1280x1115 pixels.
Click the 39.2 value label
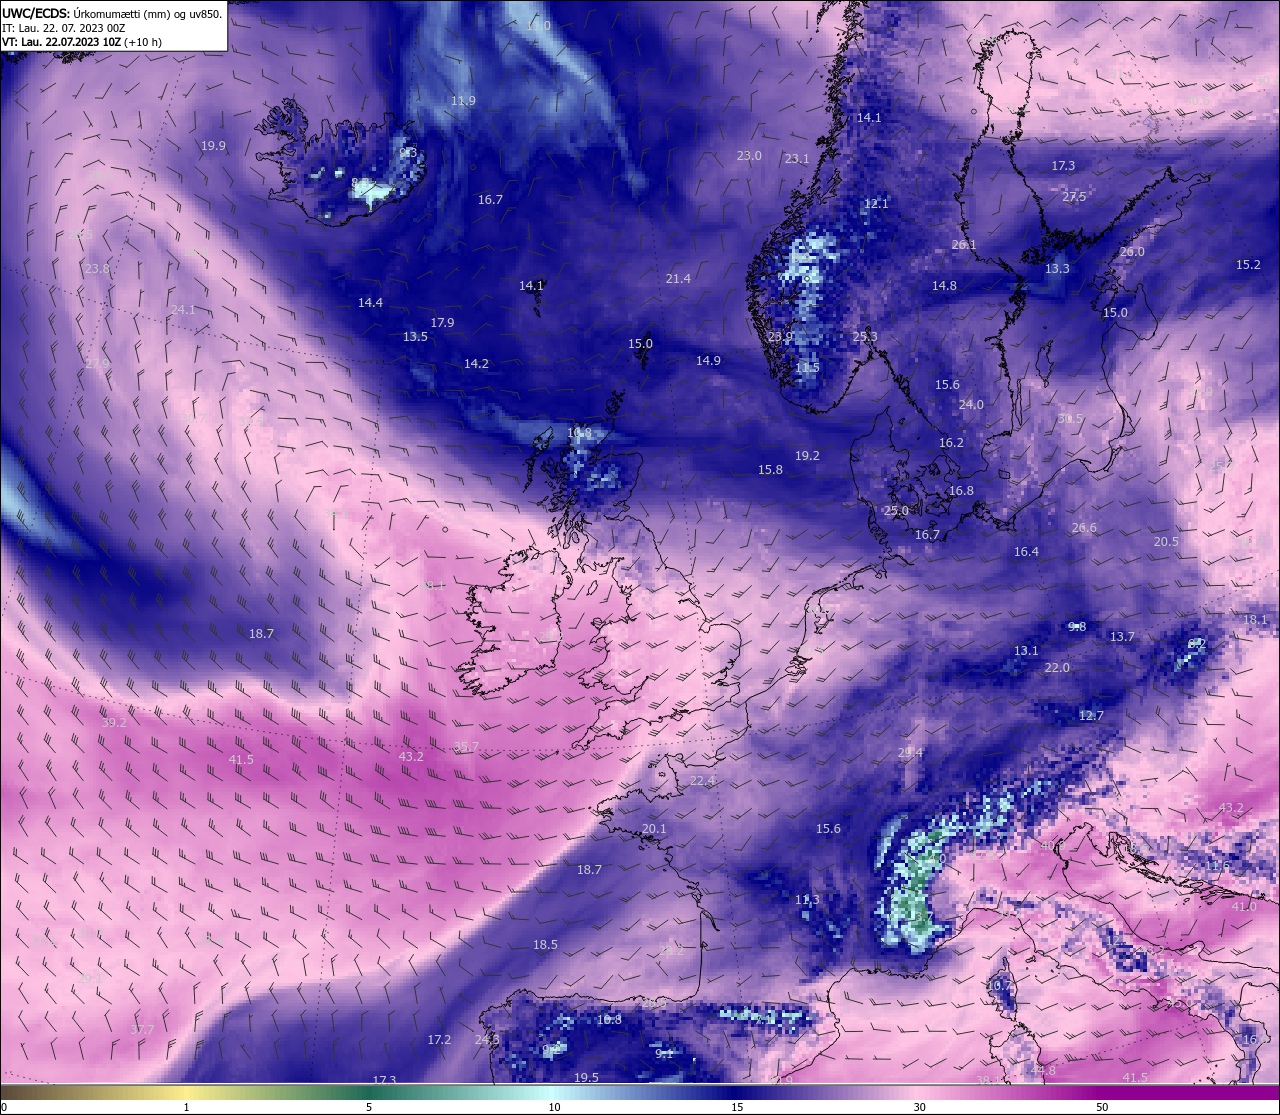pyautogui.click(x=114, y=723)
